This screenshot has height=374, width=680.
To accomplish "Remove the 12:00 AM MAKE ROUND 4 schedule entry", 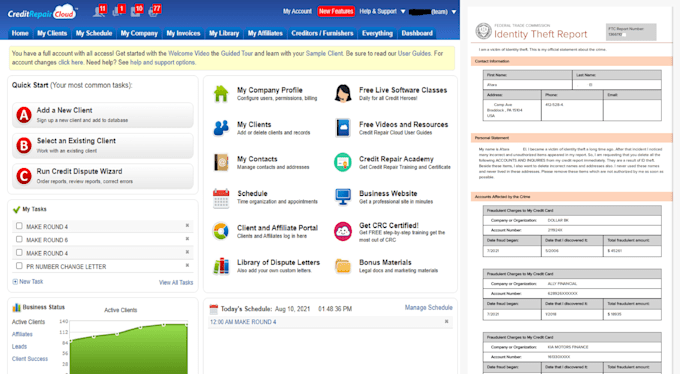I will tap(446, 322).
